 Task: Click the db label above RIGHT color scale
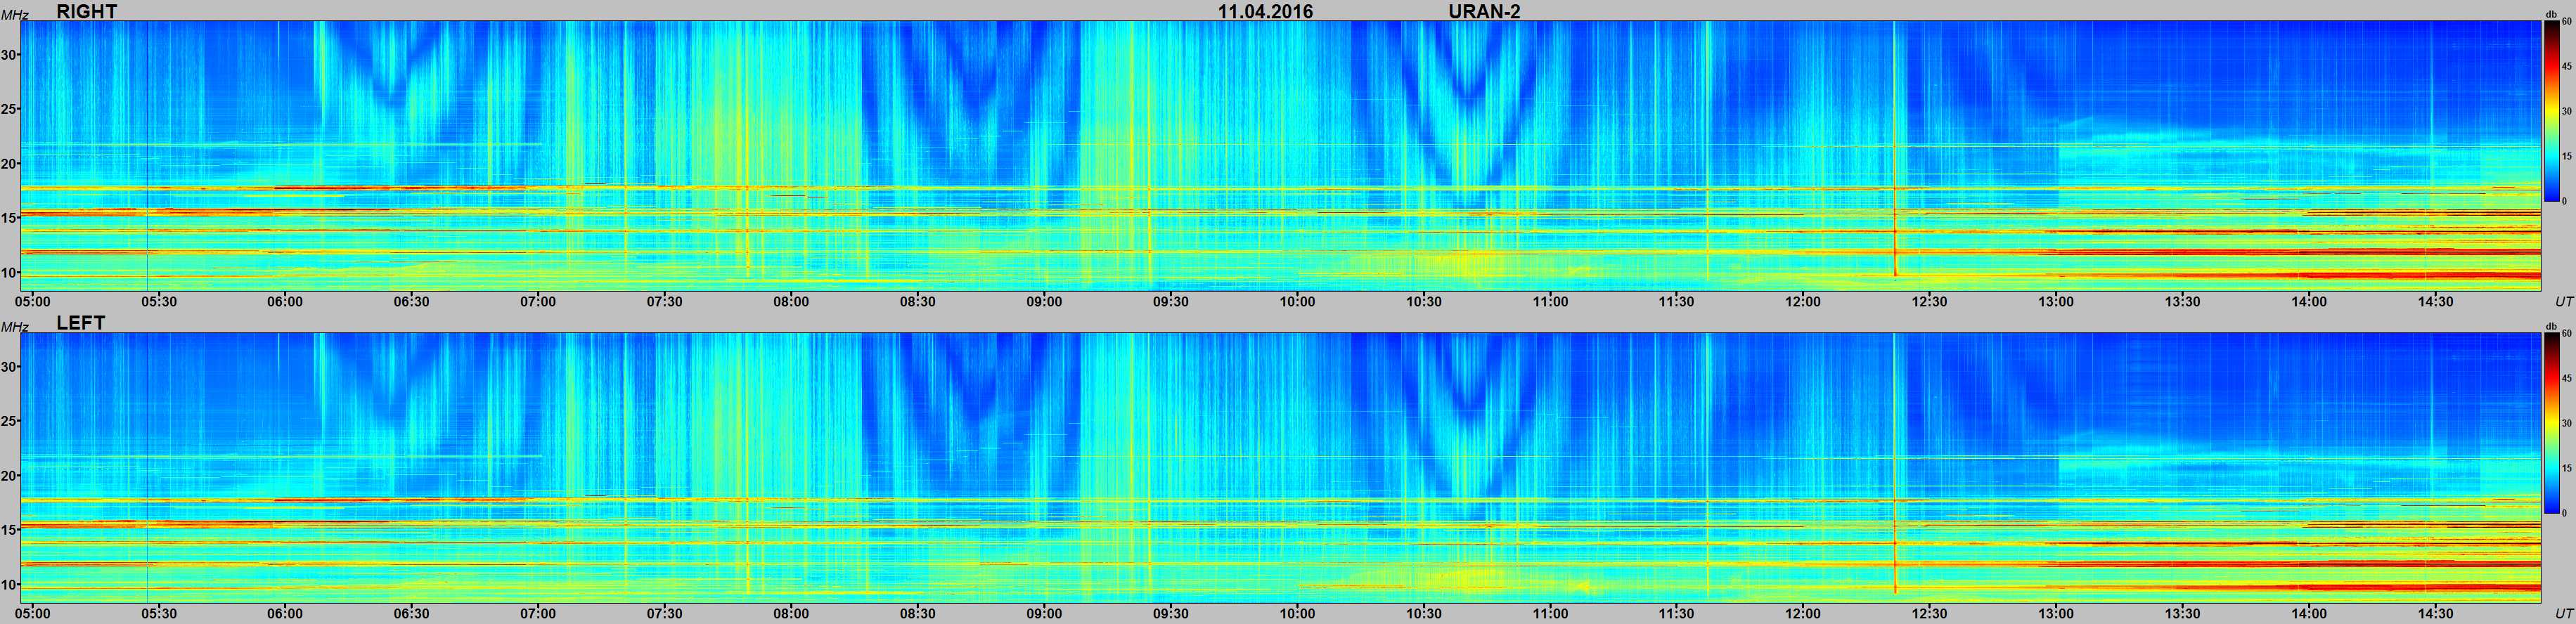2552,15
